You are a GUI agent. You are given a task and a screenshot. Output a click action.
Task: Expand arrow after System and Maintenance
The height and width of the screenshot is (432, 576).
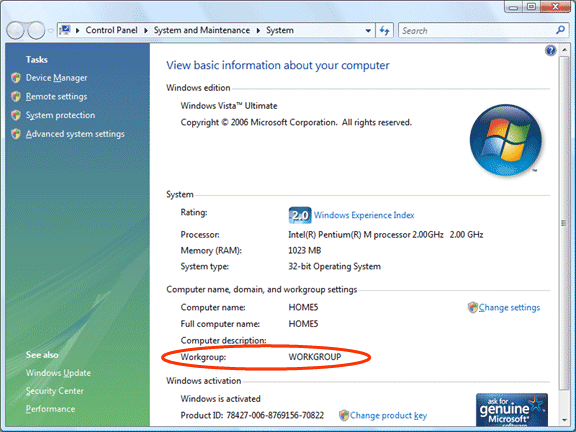point(258,30)
